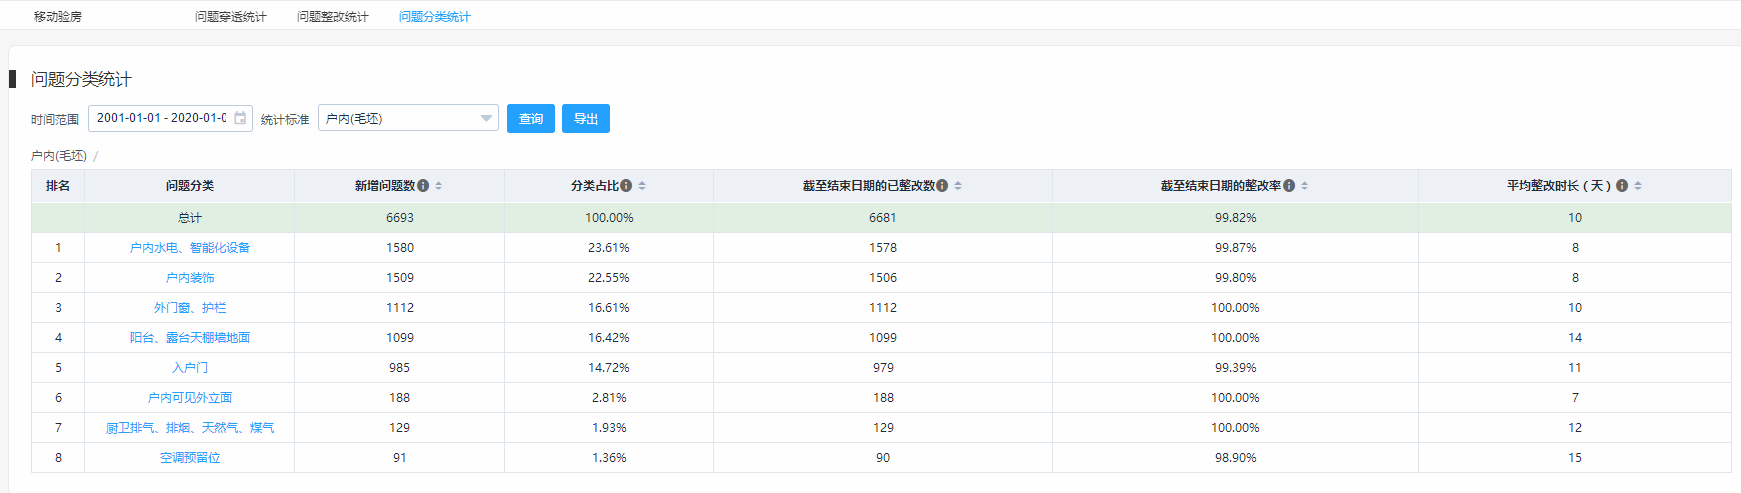Open the 阳台、露台天棚墙地面 link
The width and height of the screenshot is (1741, 493).
coord(190,338)
